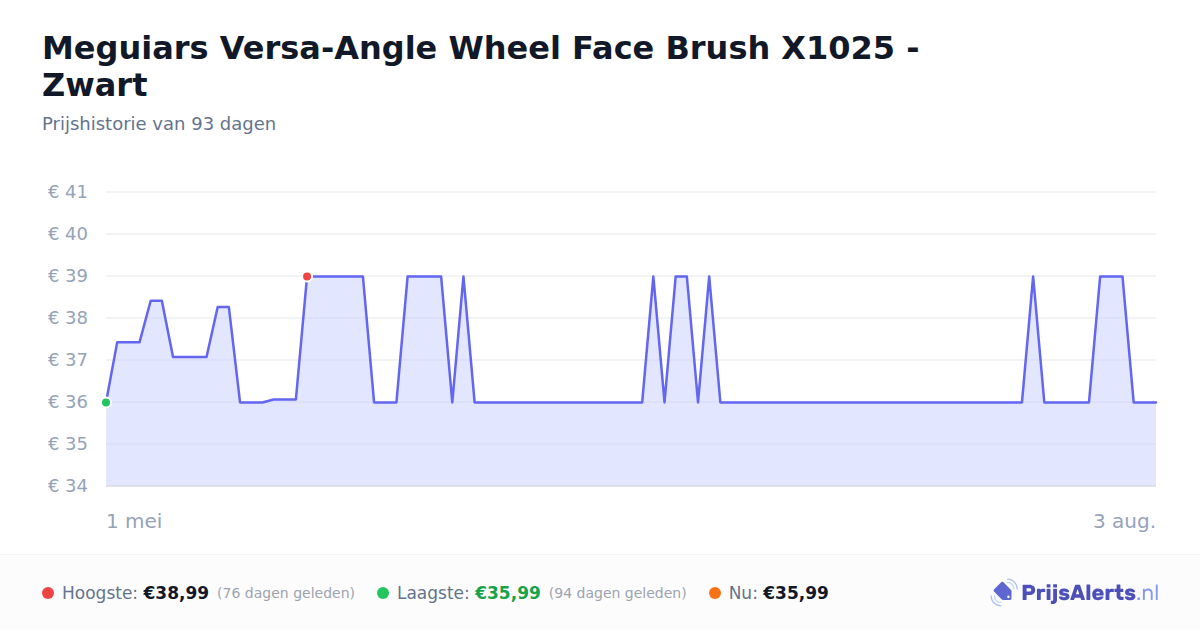Image resolution: width=1200 pixels, height=630 pixels.
Task: Click the PrijsAlerts price tag logo icon
Action: 1003,593
